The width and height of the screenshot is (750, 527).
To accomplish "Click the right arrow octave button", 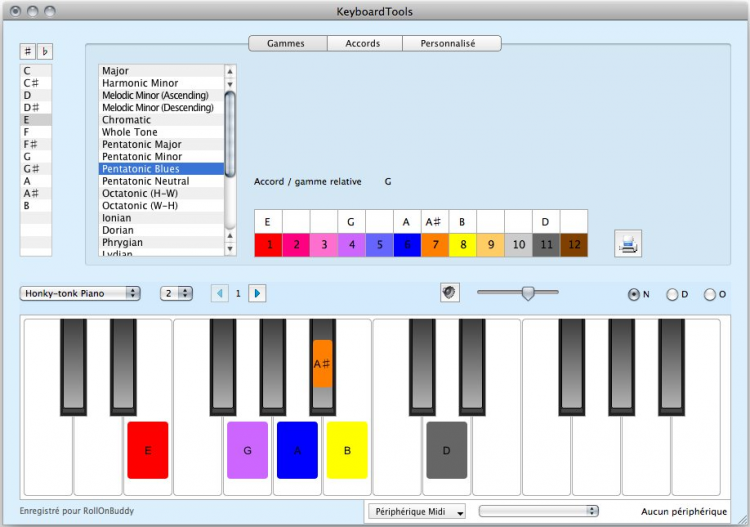I will 257,293.
